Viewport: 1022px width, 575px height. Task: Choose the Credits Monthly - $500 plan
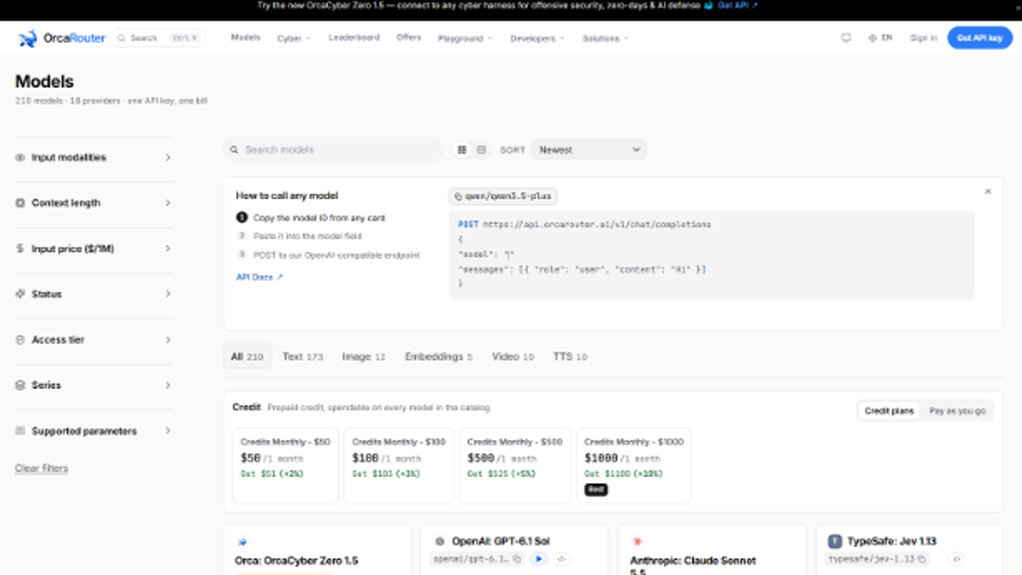515,465
